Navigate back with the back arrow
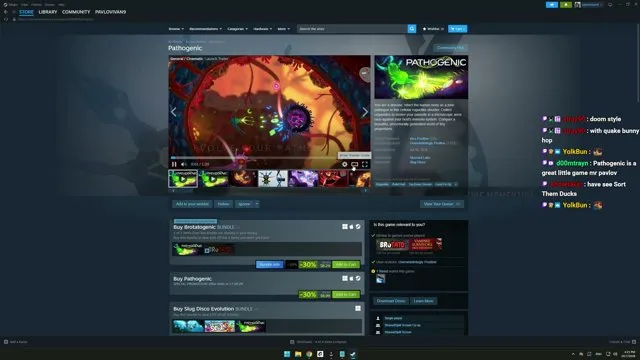 [x=6, y=12]
